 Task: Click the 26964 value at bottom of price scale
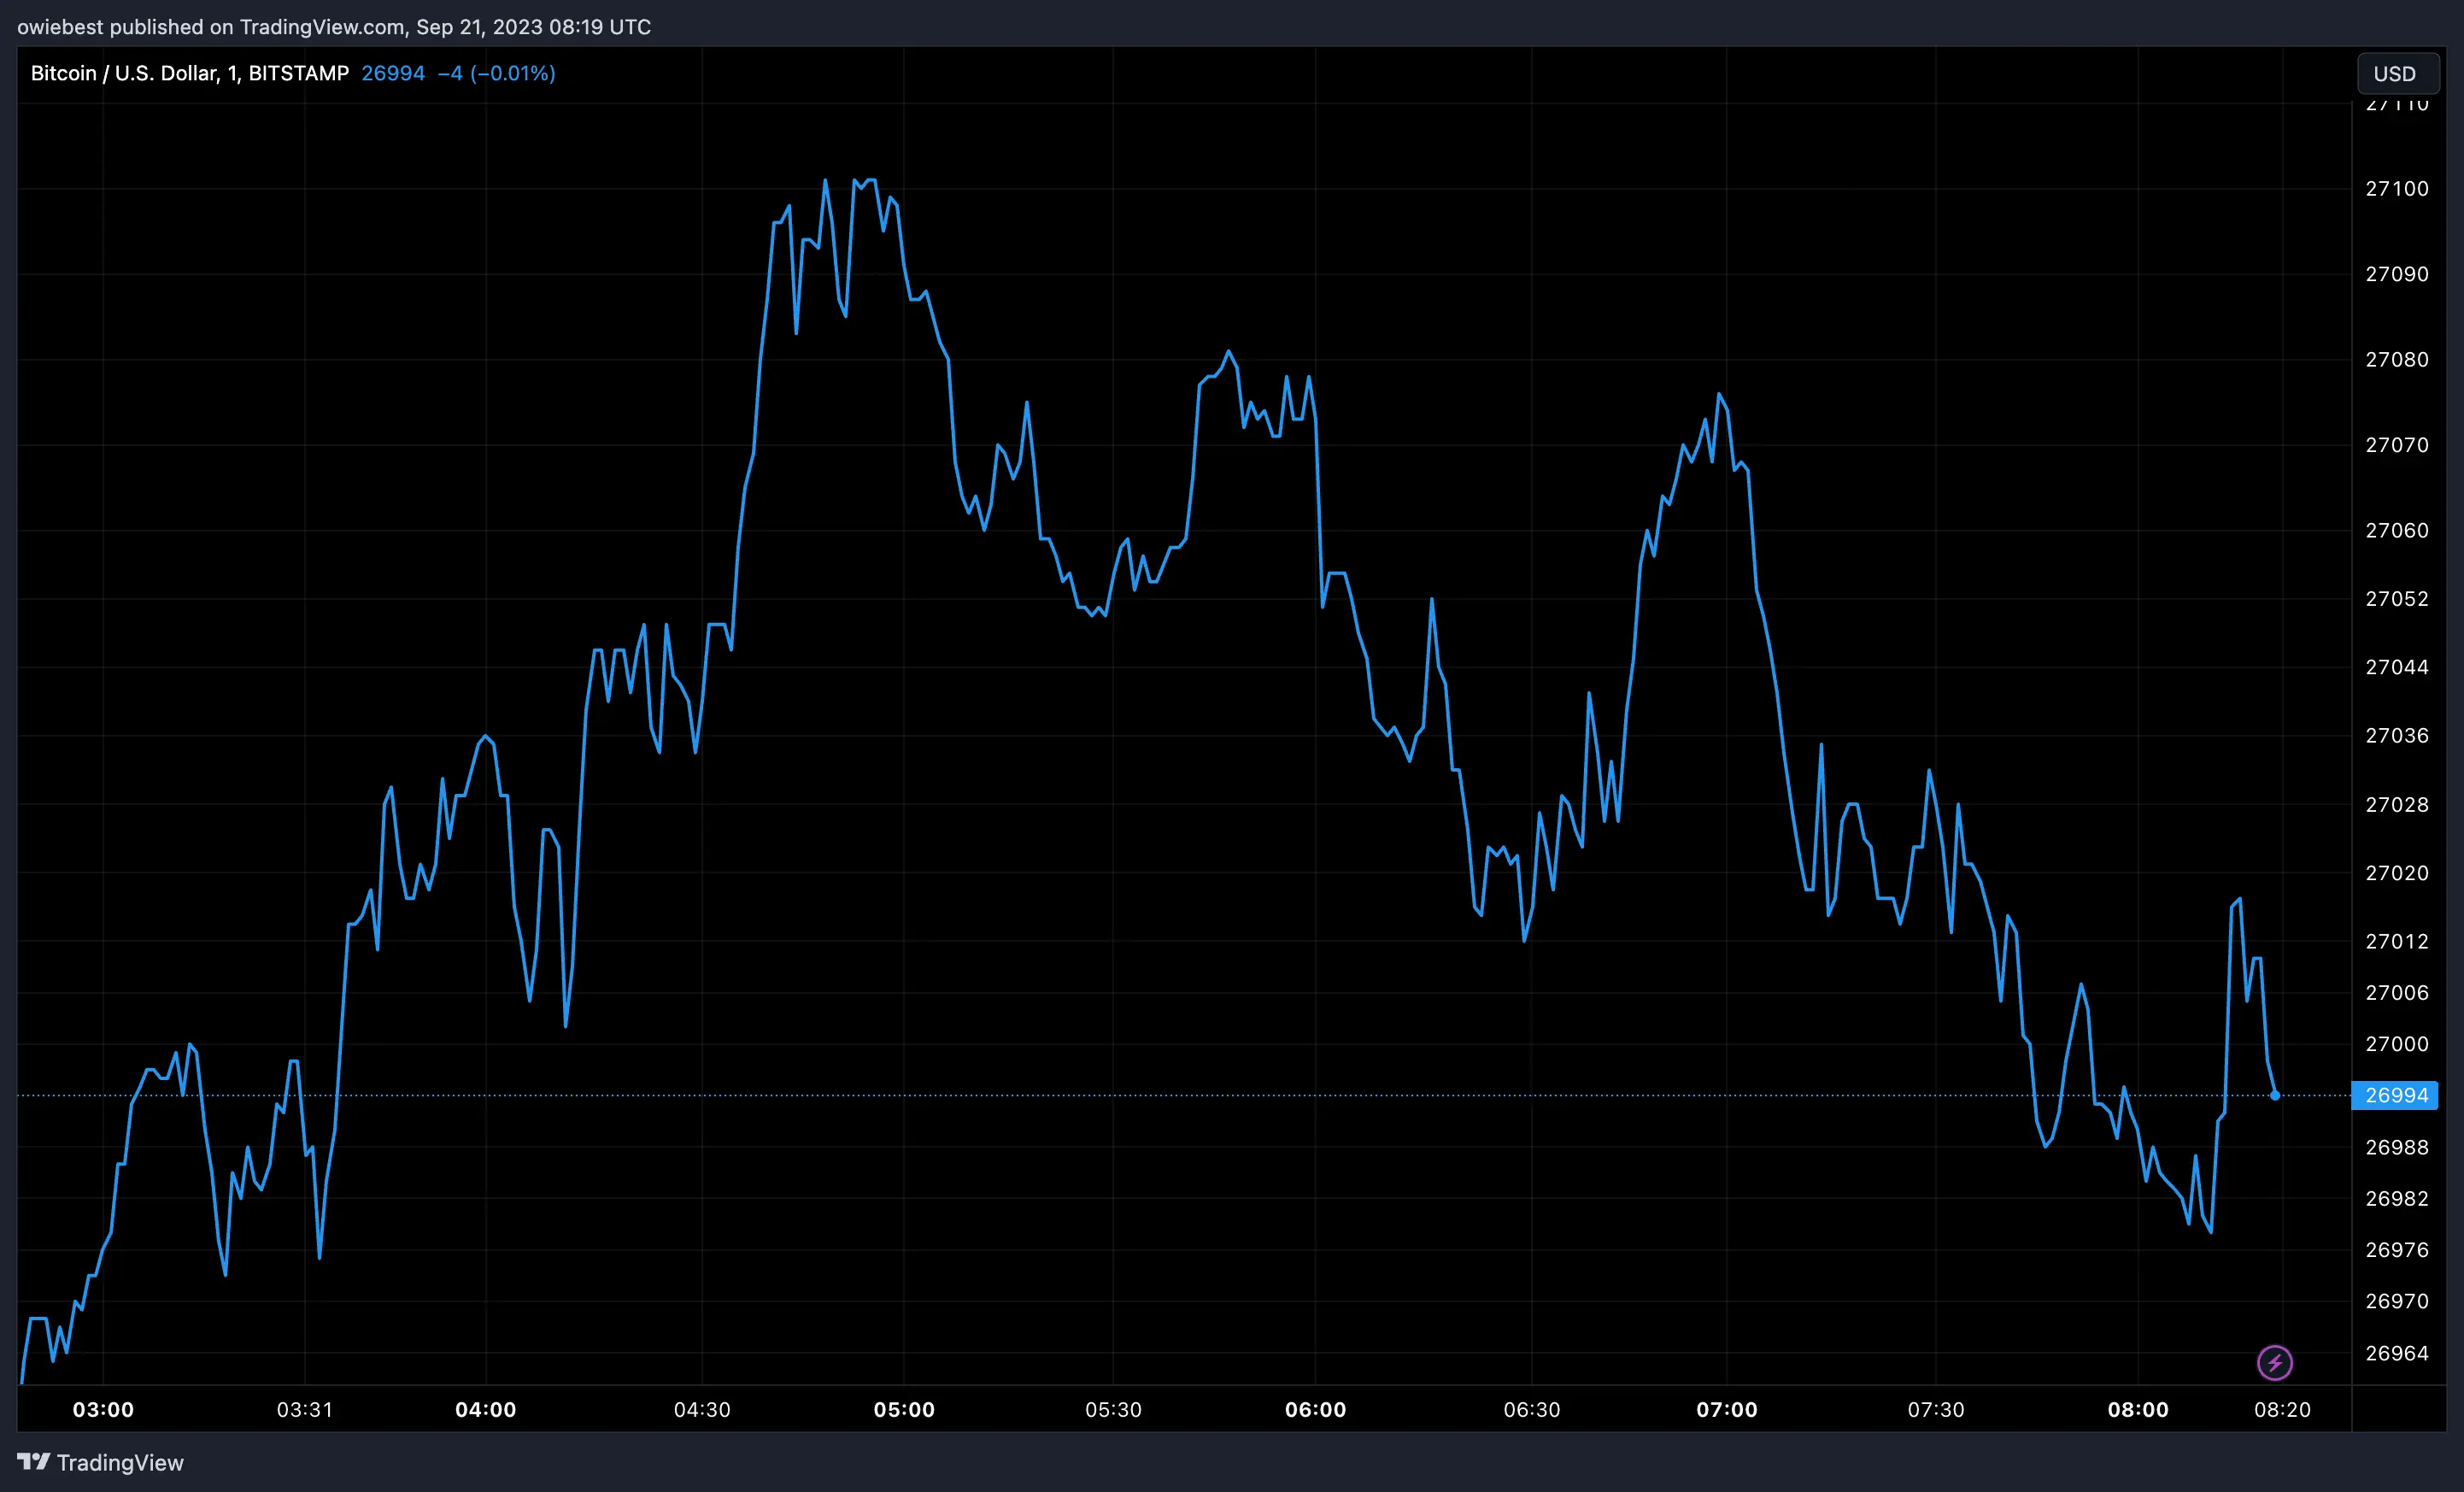point(2400,1353)
